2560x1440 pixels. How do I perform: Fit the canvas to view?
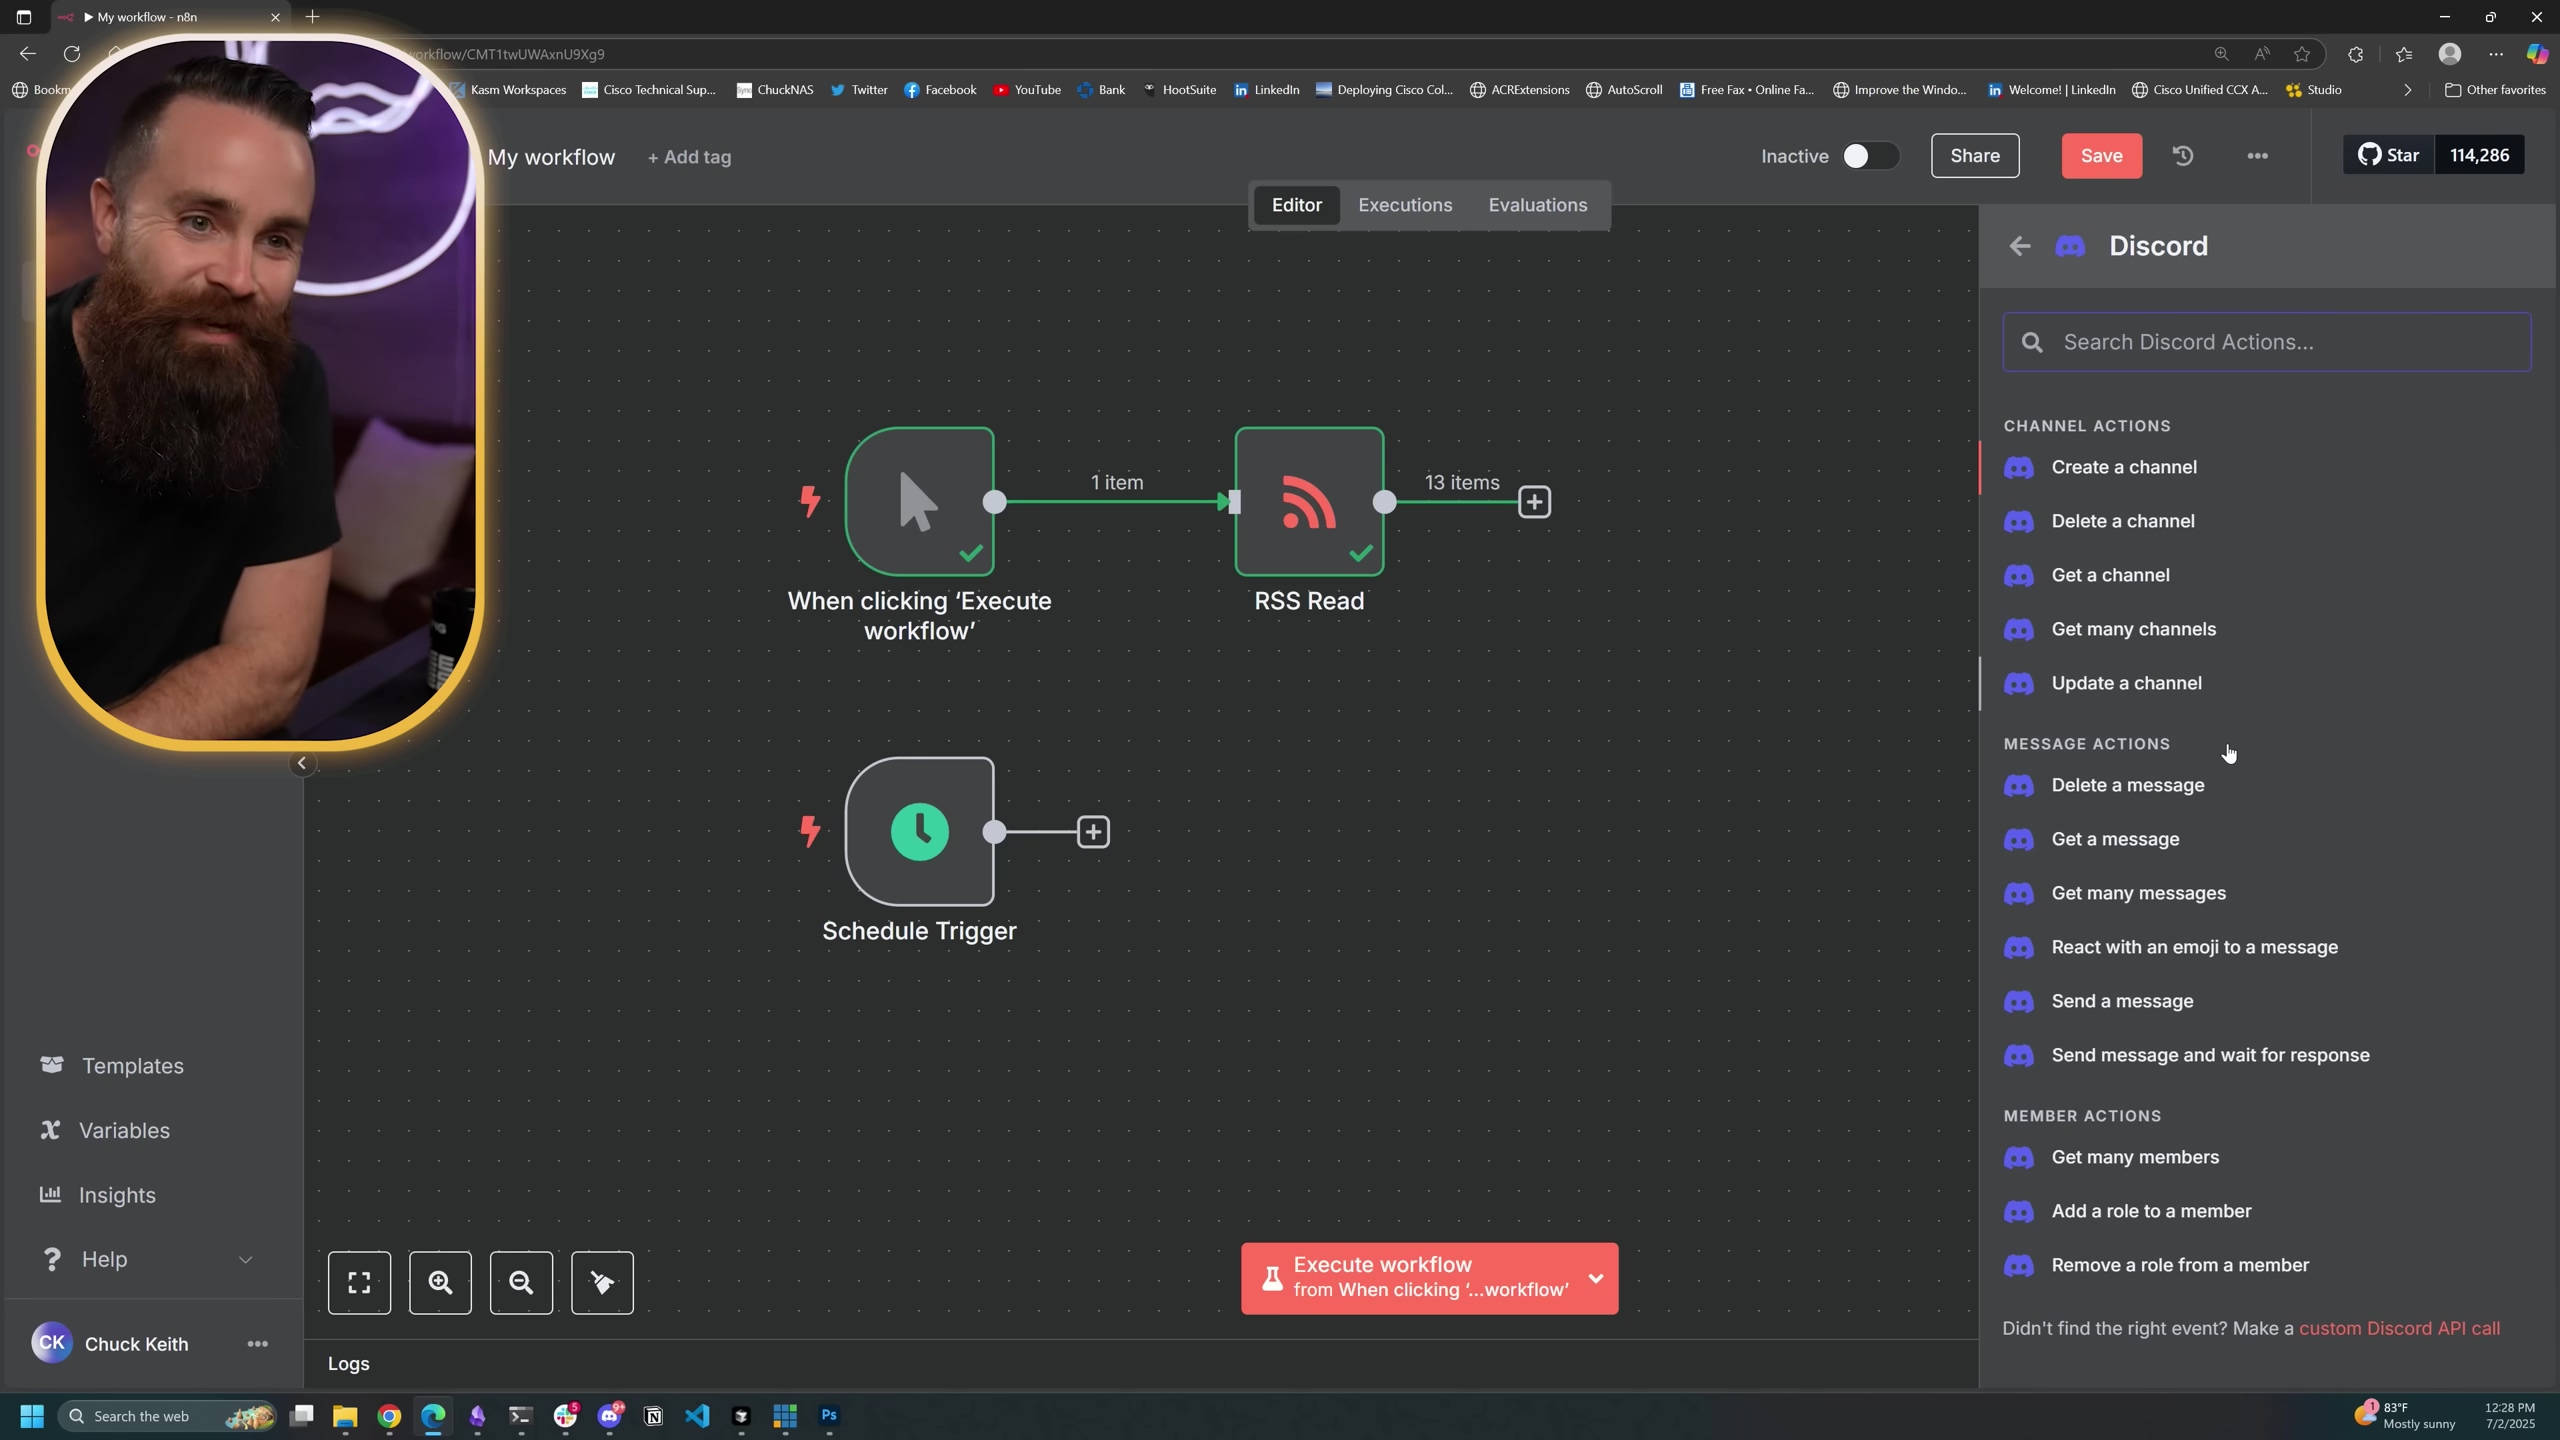[359, 1283]
